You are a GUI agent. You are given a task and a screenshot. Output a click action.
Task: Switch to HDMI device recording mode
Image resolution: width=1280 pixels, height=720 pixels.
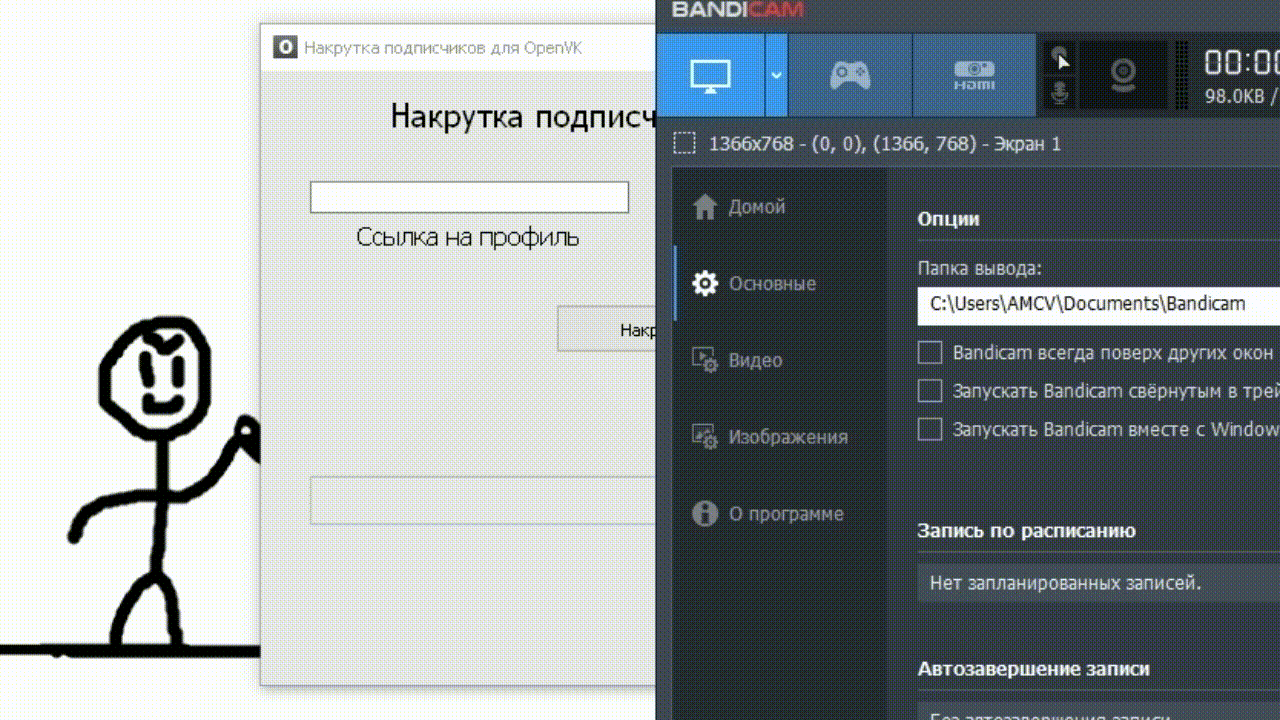tap(974, 75)
